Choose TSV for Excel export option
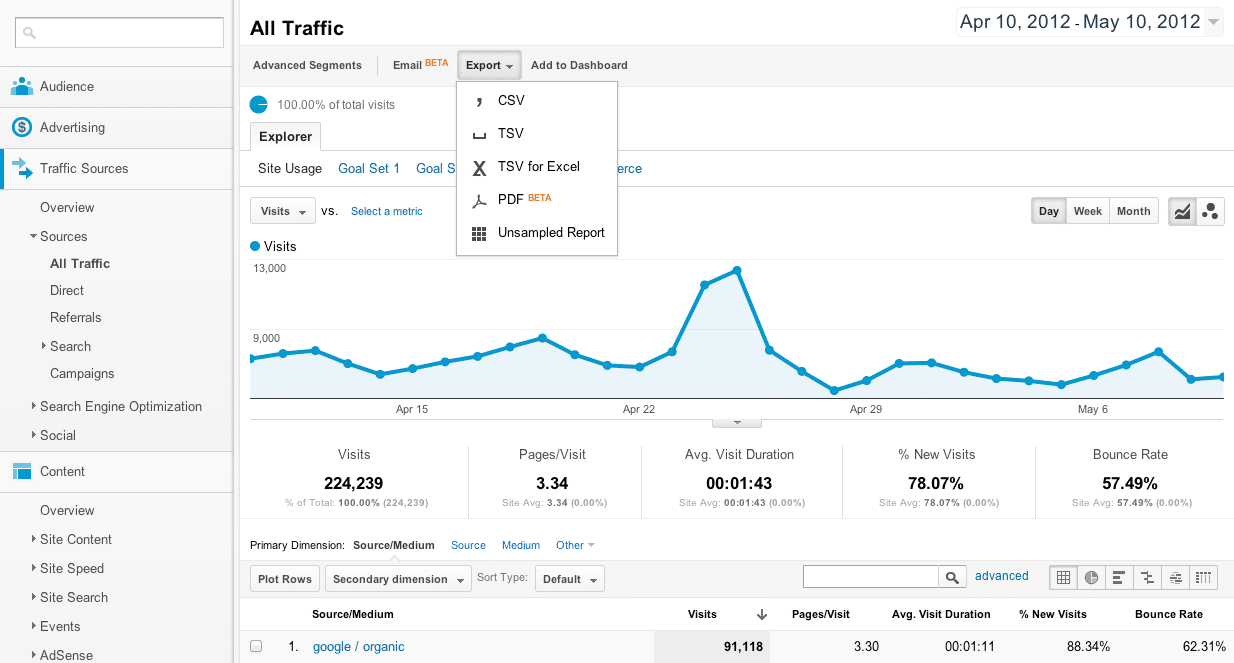This screenshot has width=1234, height=663. pyautogui.click(x=538, y=166)
